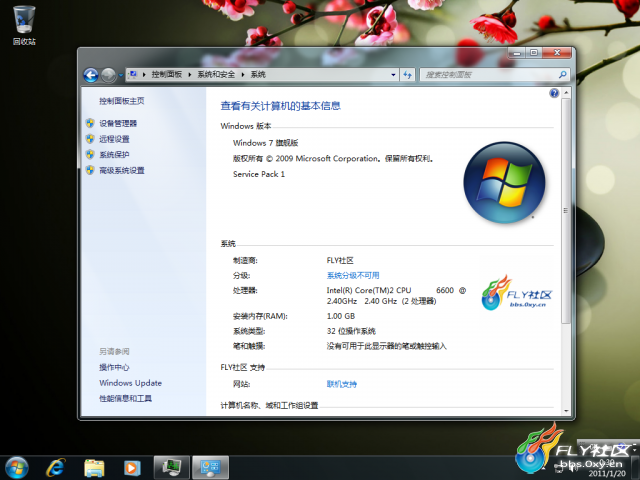The height and width of the screenshot is (480, 640).
Task: Select the 1.00 GB memory value
Action: [x=341, y=316]
